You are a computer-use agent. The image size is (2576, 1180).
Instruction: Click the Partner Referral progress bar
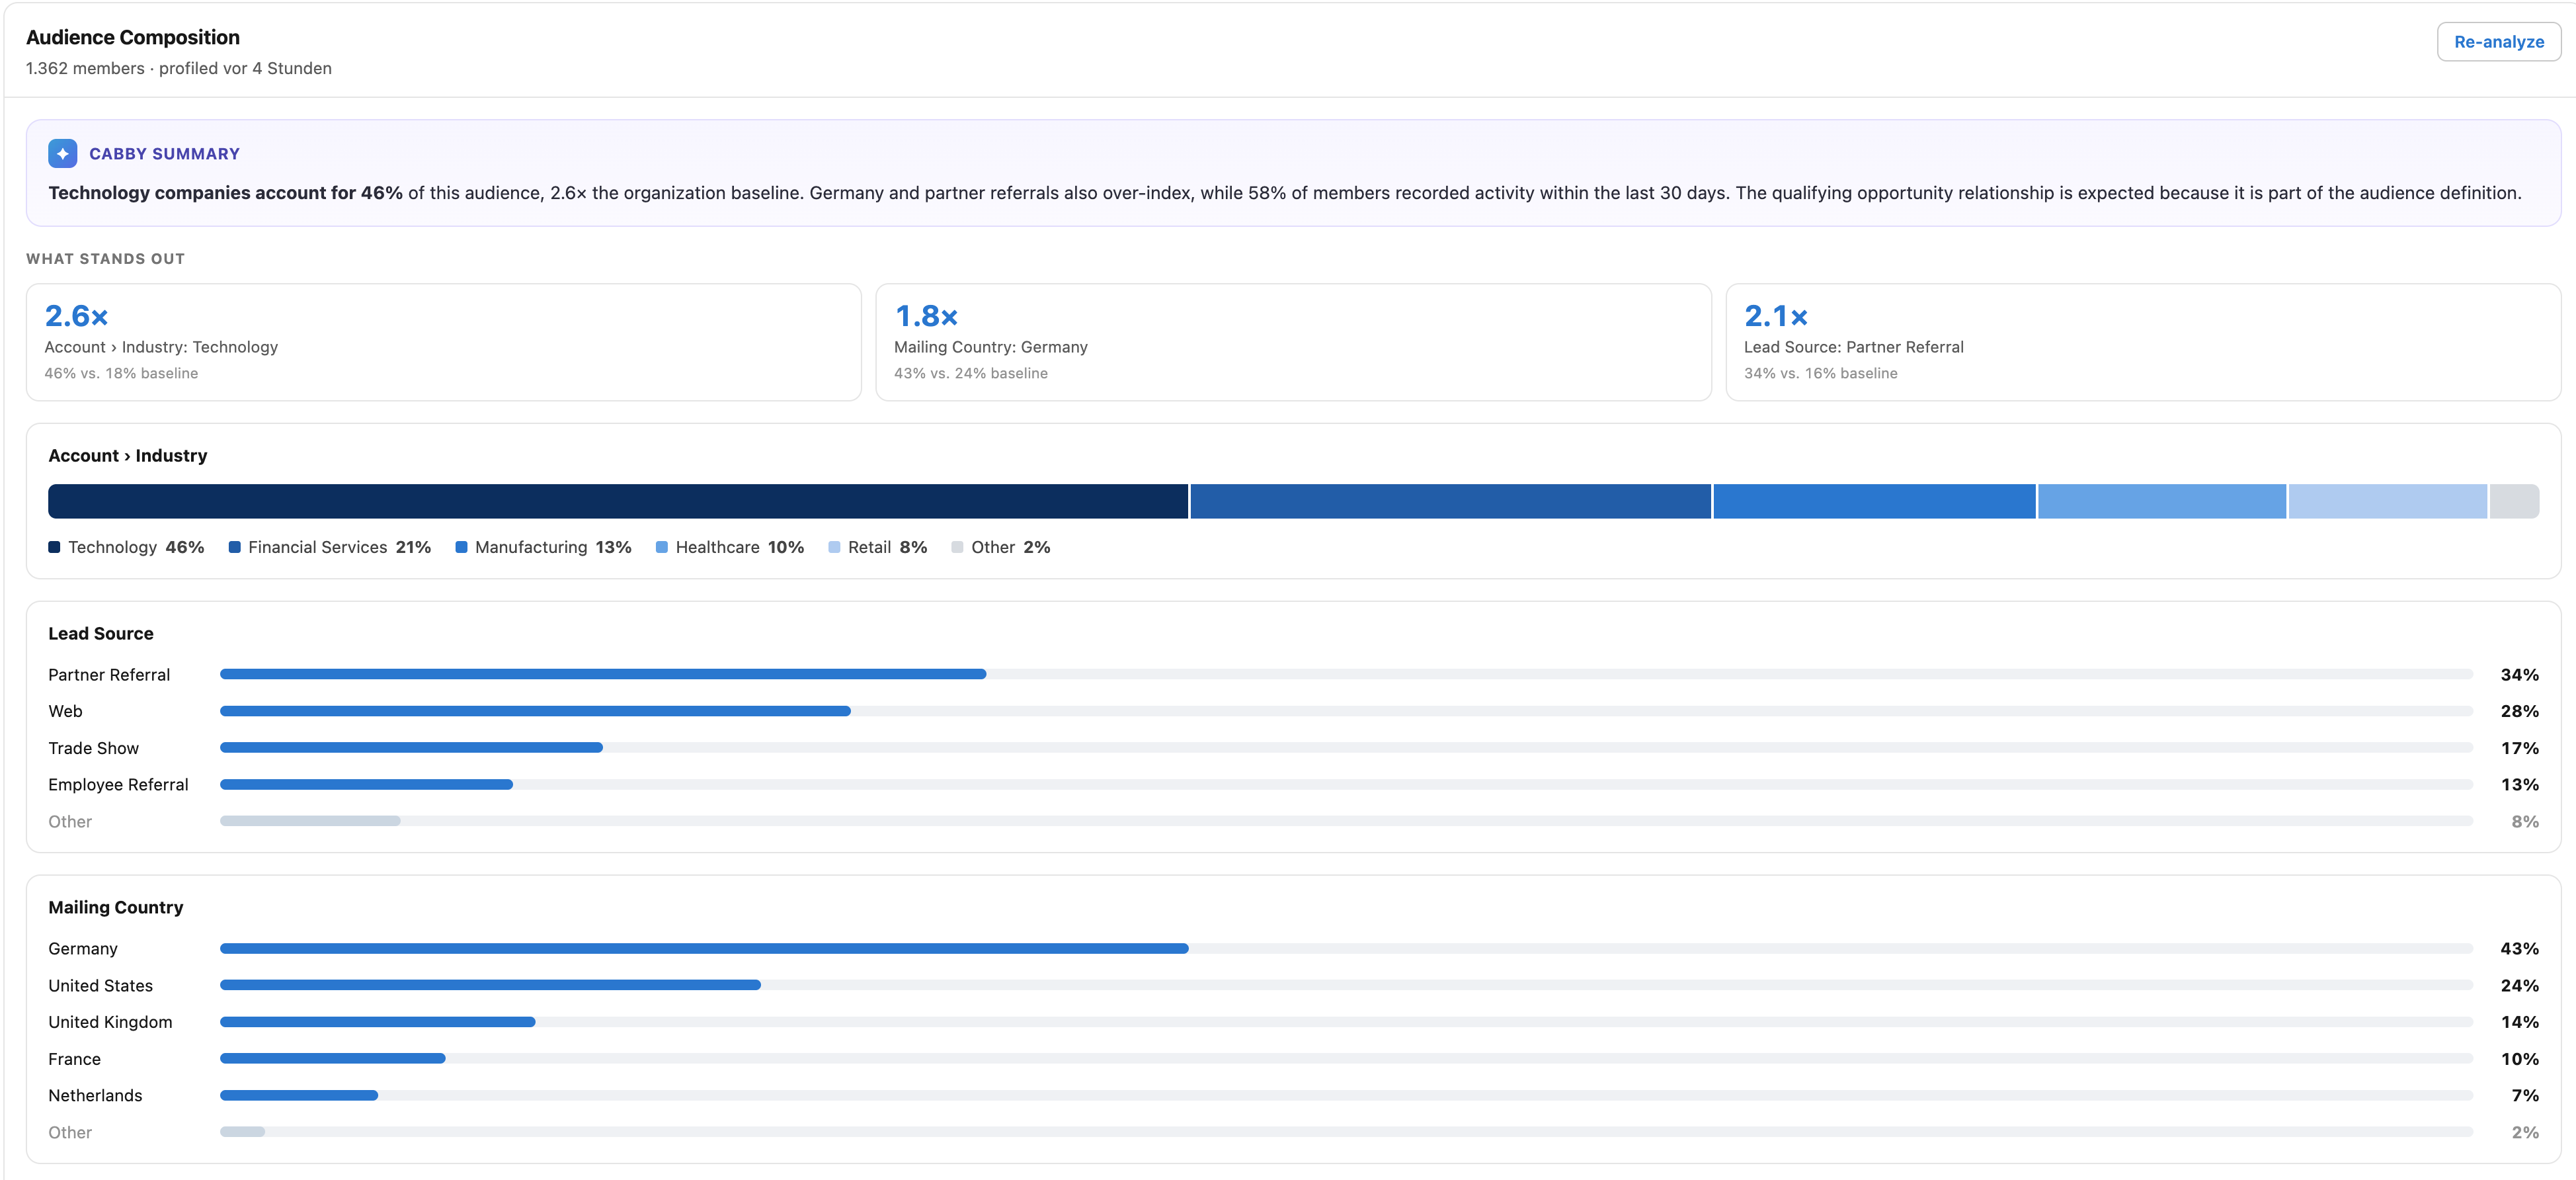click(1346, 675)
